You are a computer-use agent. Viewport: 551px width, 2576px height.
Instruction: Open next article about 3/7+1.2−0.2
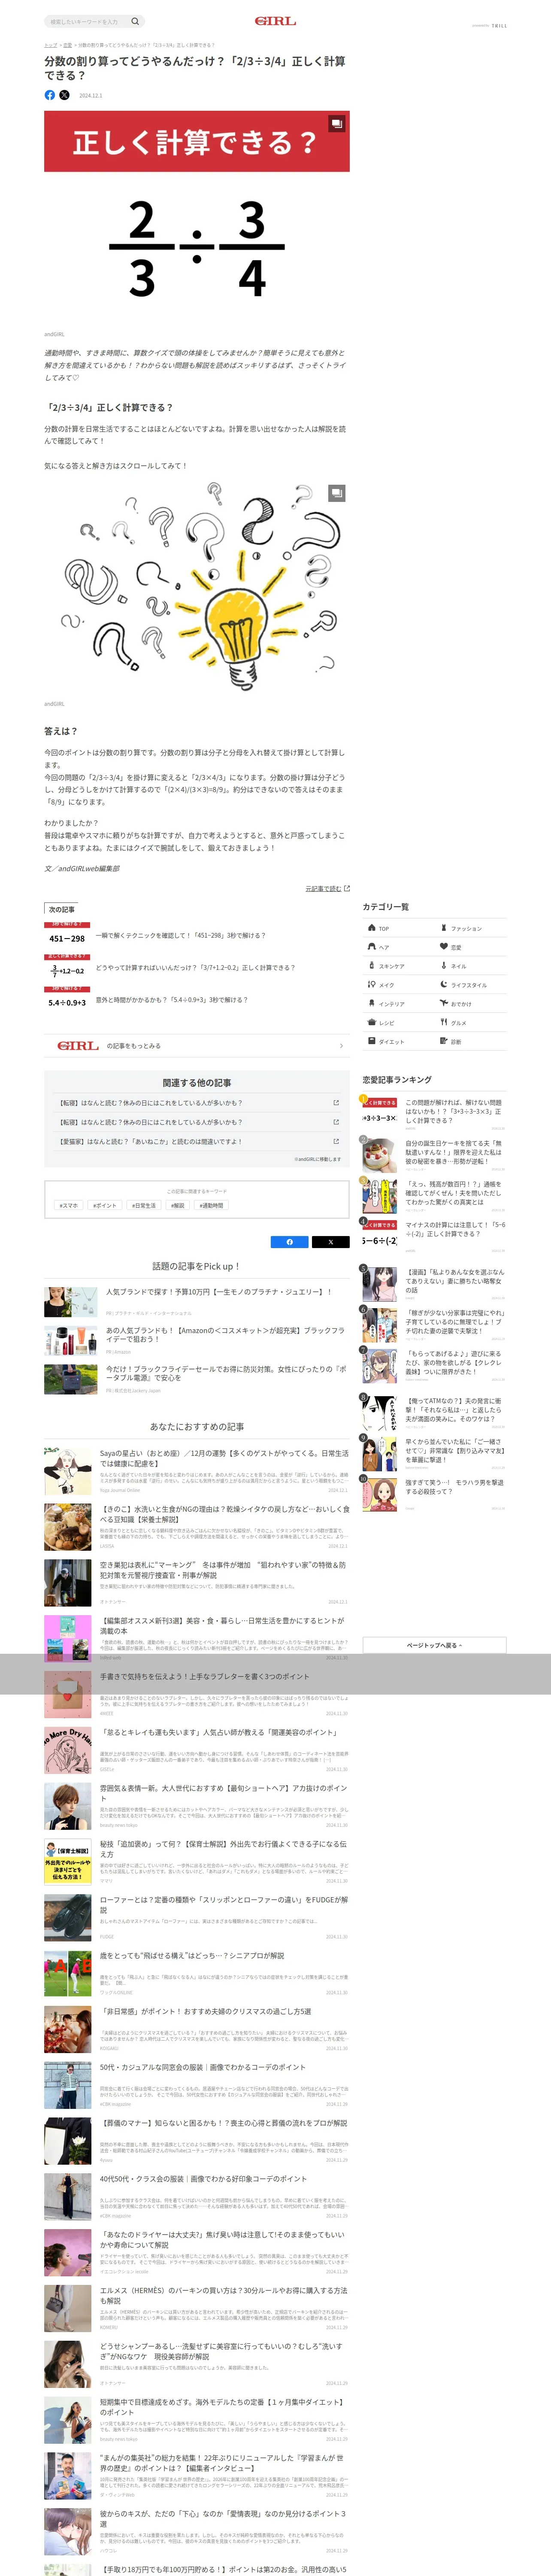pos(197,968)
